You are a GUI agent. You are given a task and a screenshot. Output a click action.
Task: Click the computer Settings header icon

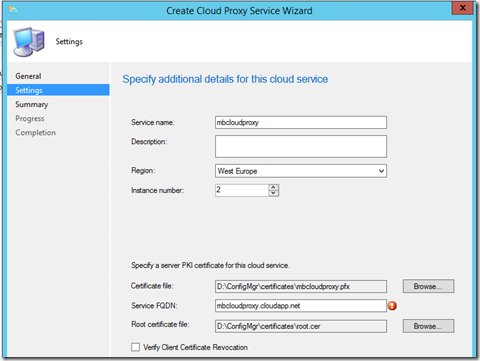pos(29,42)
